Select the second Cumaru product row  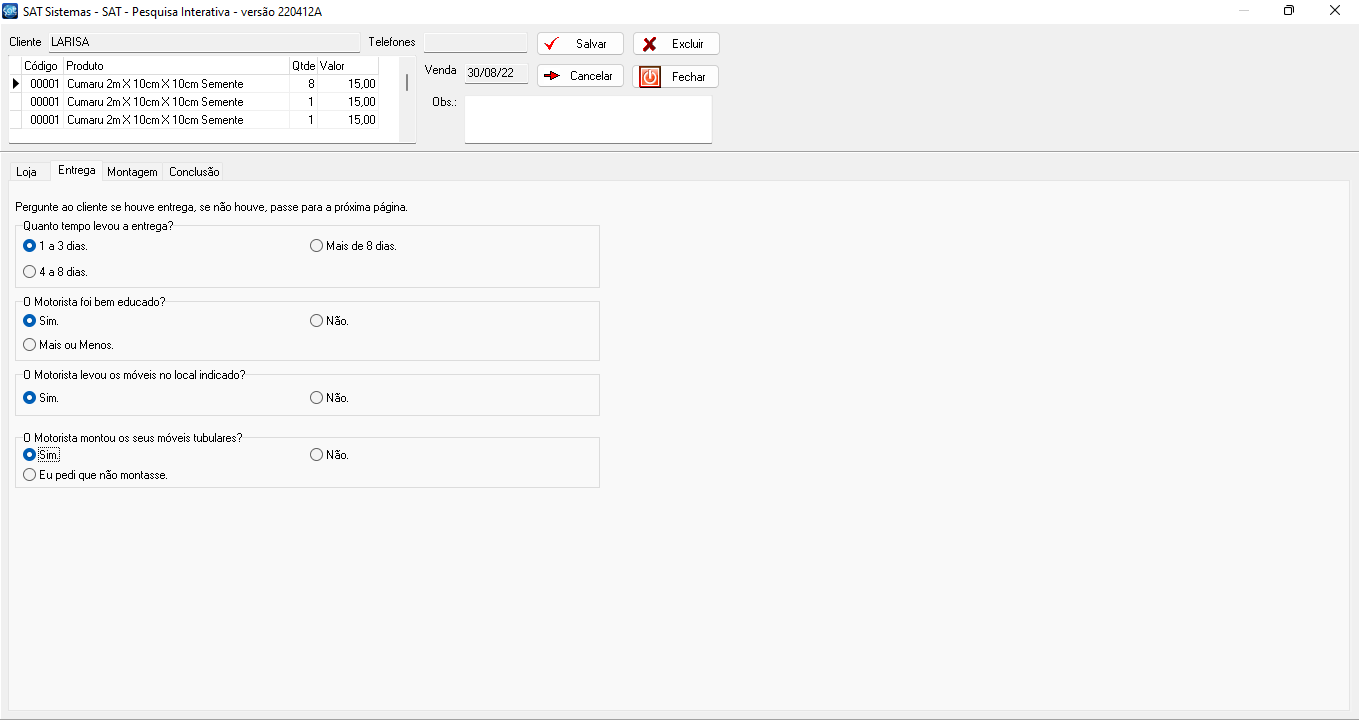pos(155,102)
